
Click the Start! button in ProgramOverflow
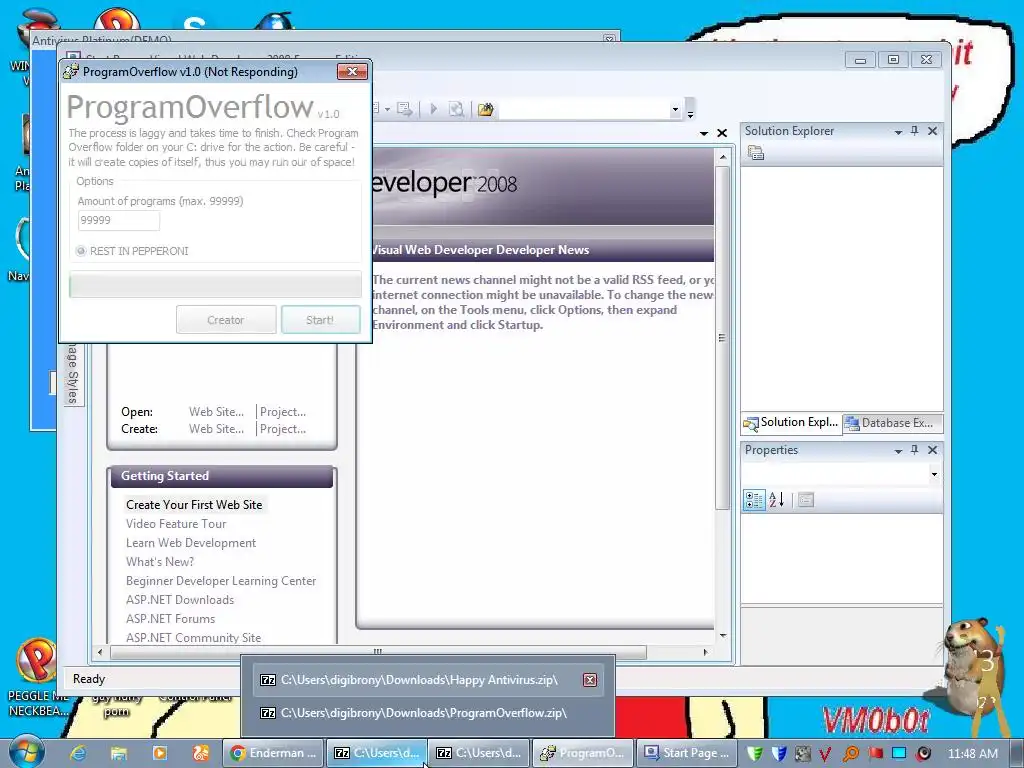point(321,320)
